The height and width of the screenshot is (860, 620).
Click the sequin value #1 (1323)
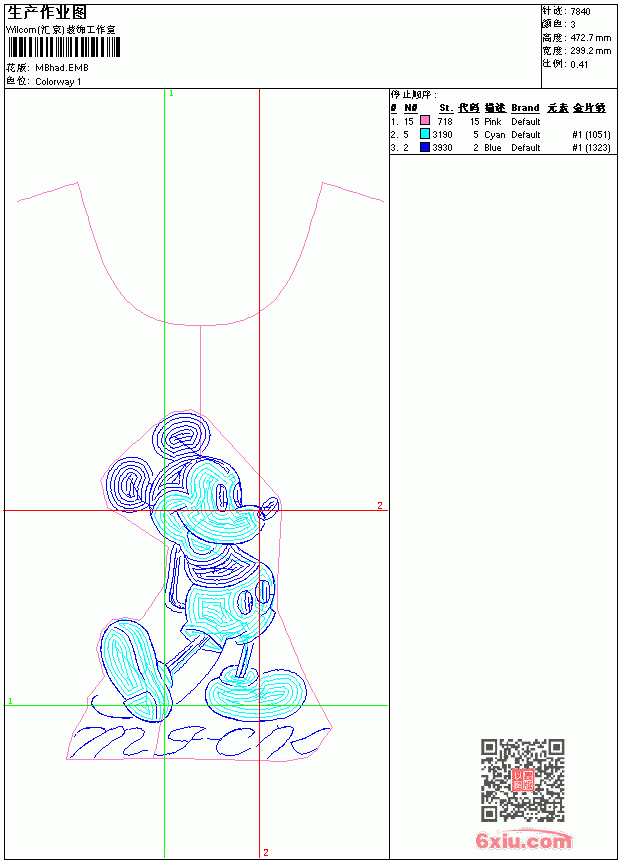pos(591,148)
